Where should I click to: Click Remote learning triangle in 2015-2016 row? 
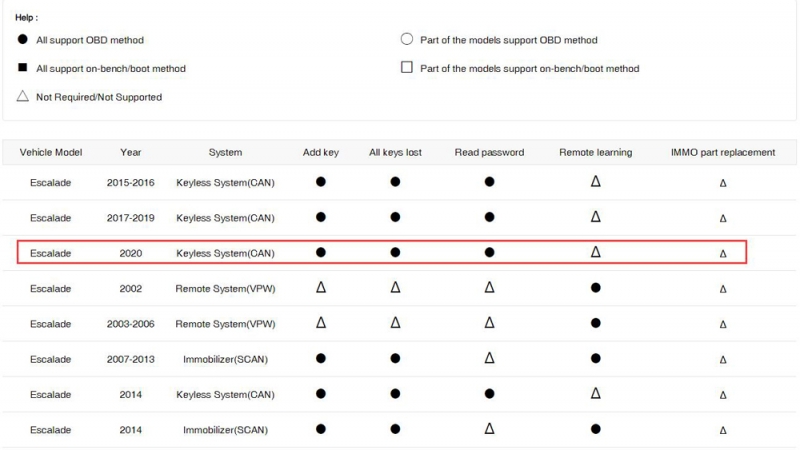tap(595, 181)
